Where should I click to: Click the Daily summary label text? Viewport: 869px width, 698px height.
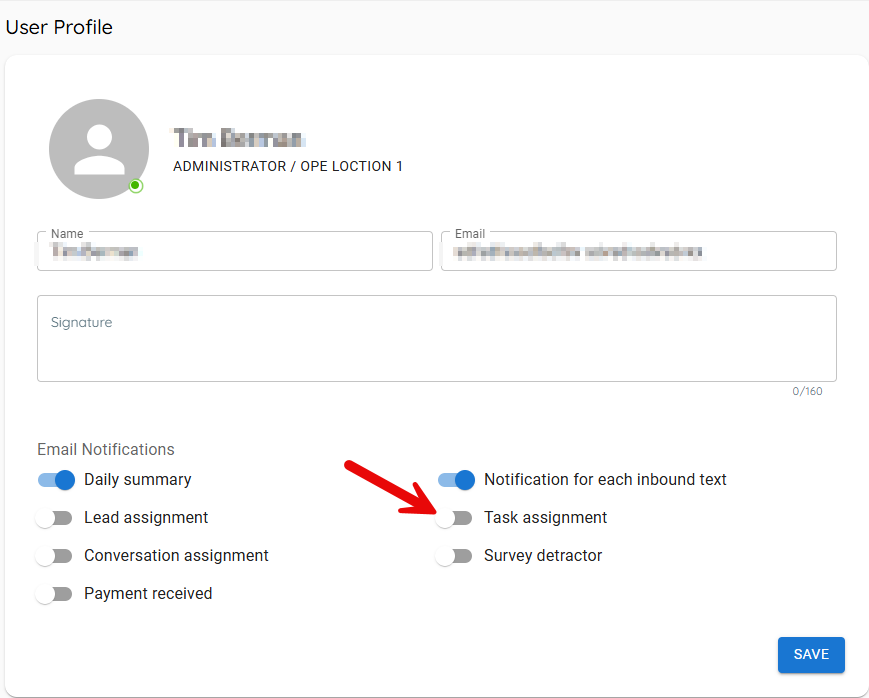(x=138, y=480)
